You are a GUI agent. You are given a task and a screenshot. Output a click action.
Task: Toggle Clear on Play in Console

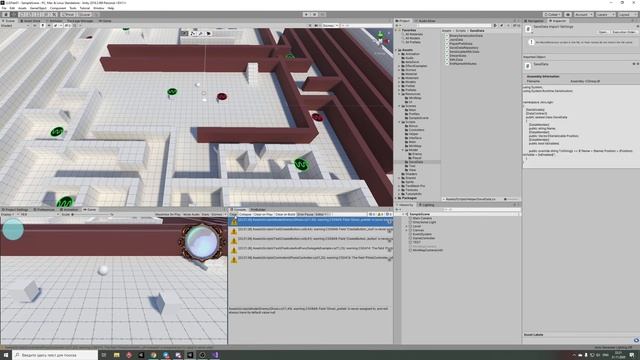click(263, 214)
